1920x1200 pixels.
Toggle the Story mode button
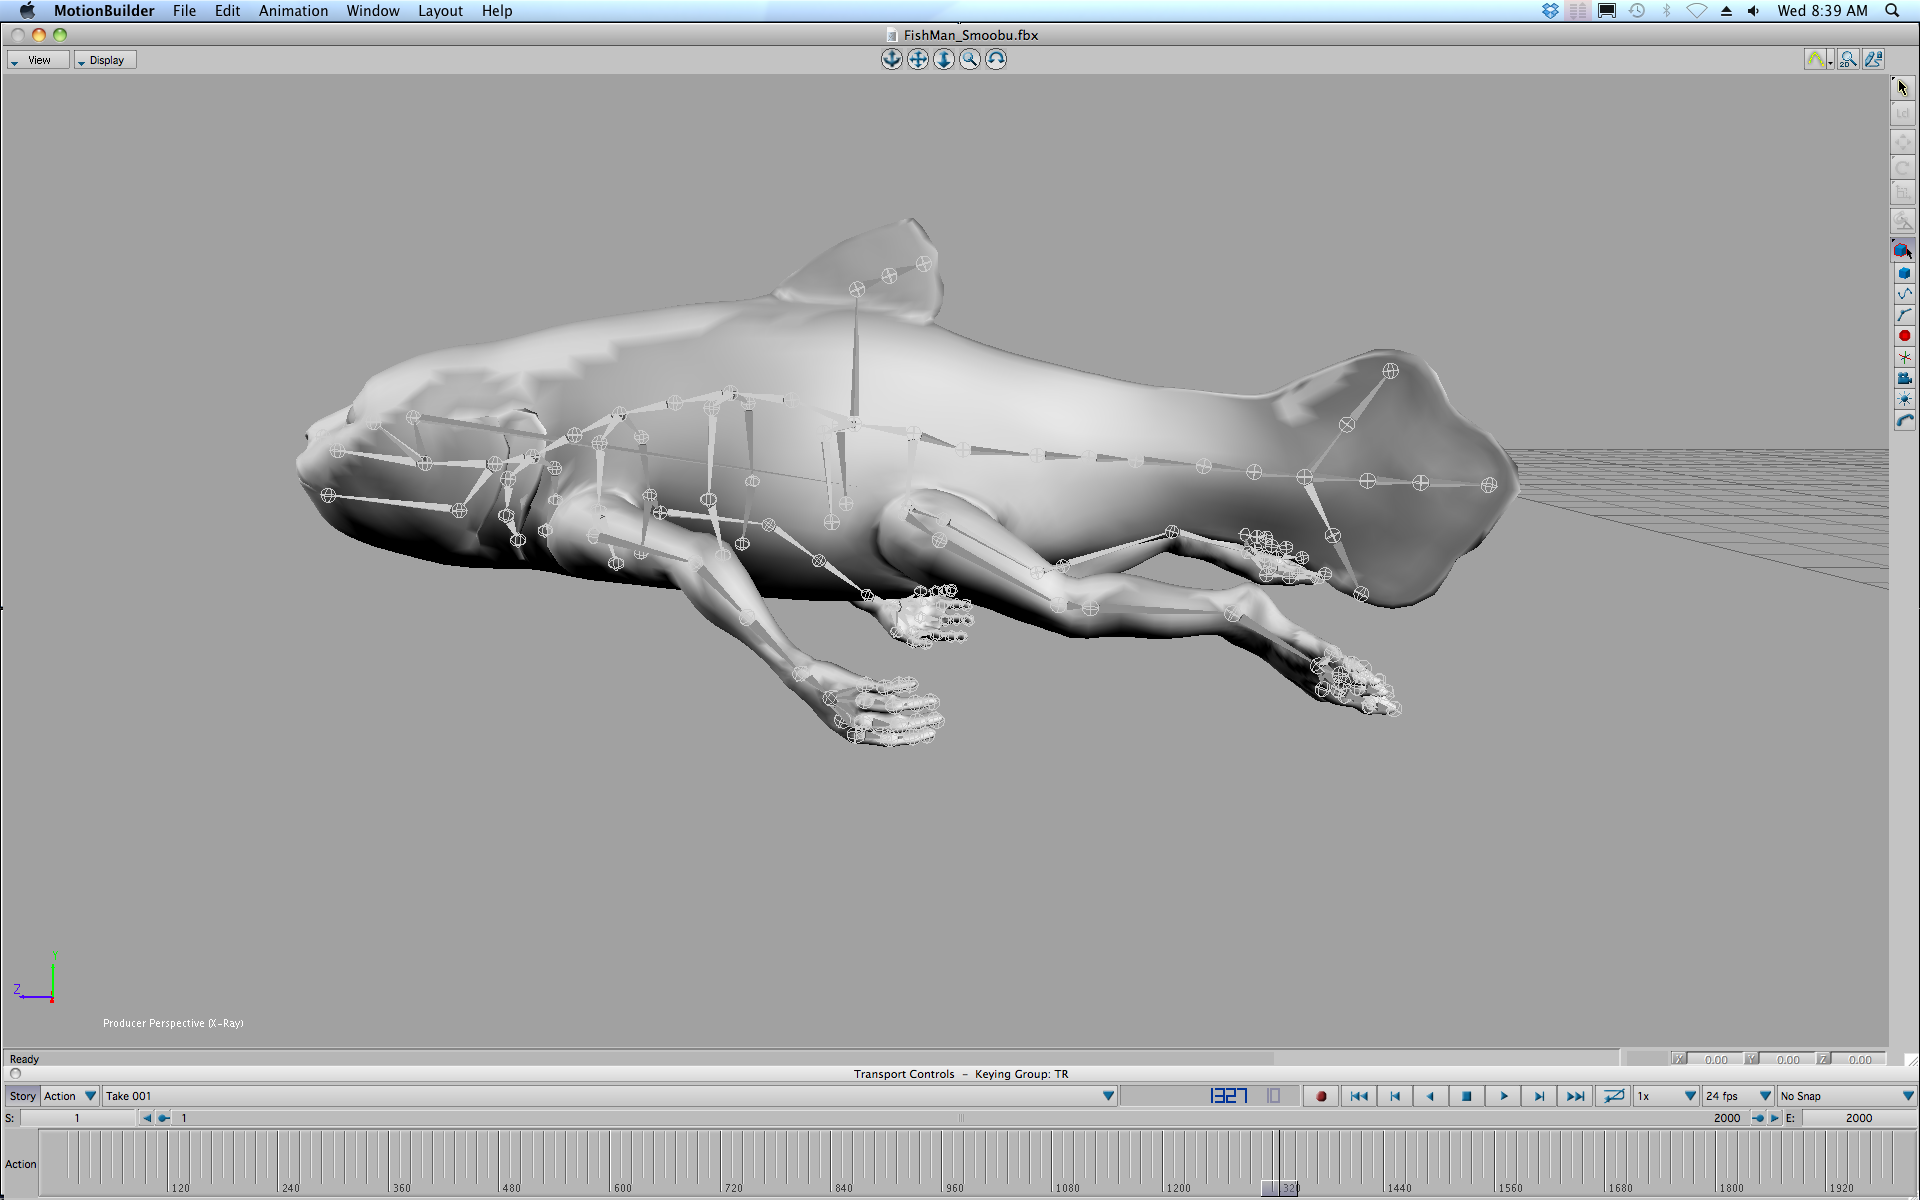(22, 1096)
